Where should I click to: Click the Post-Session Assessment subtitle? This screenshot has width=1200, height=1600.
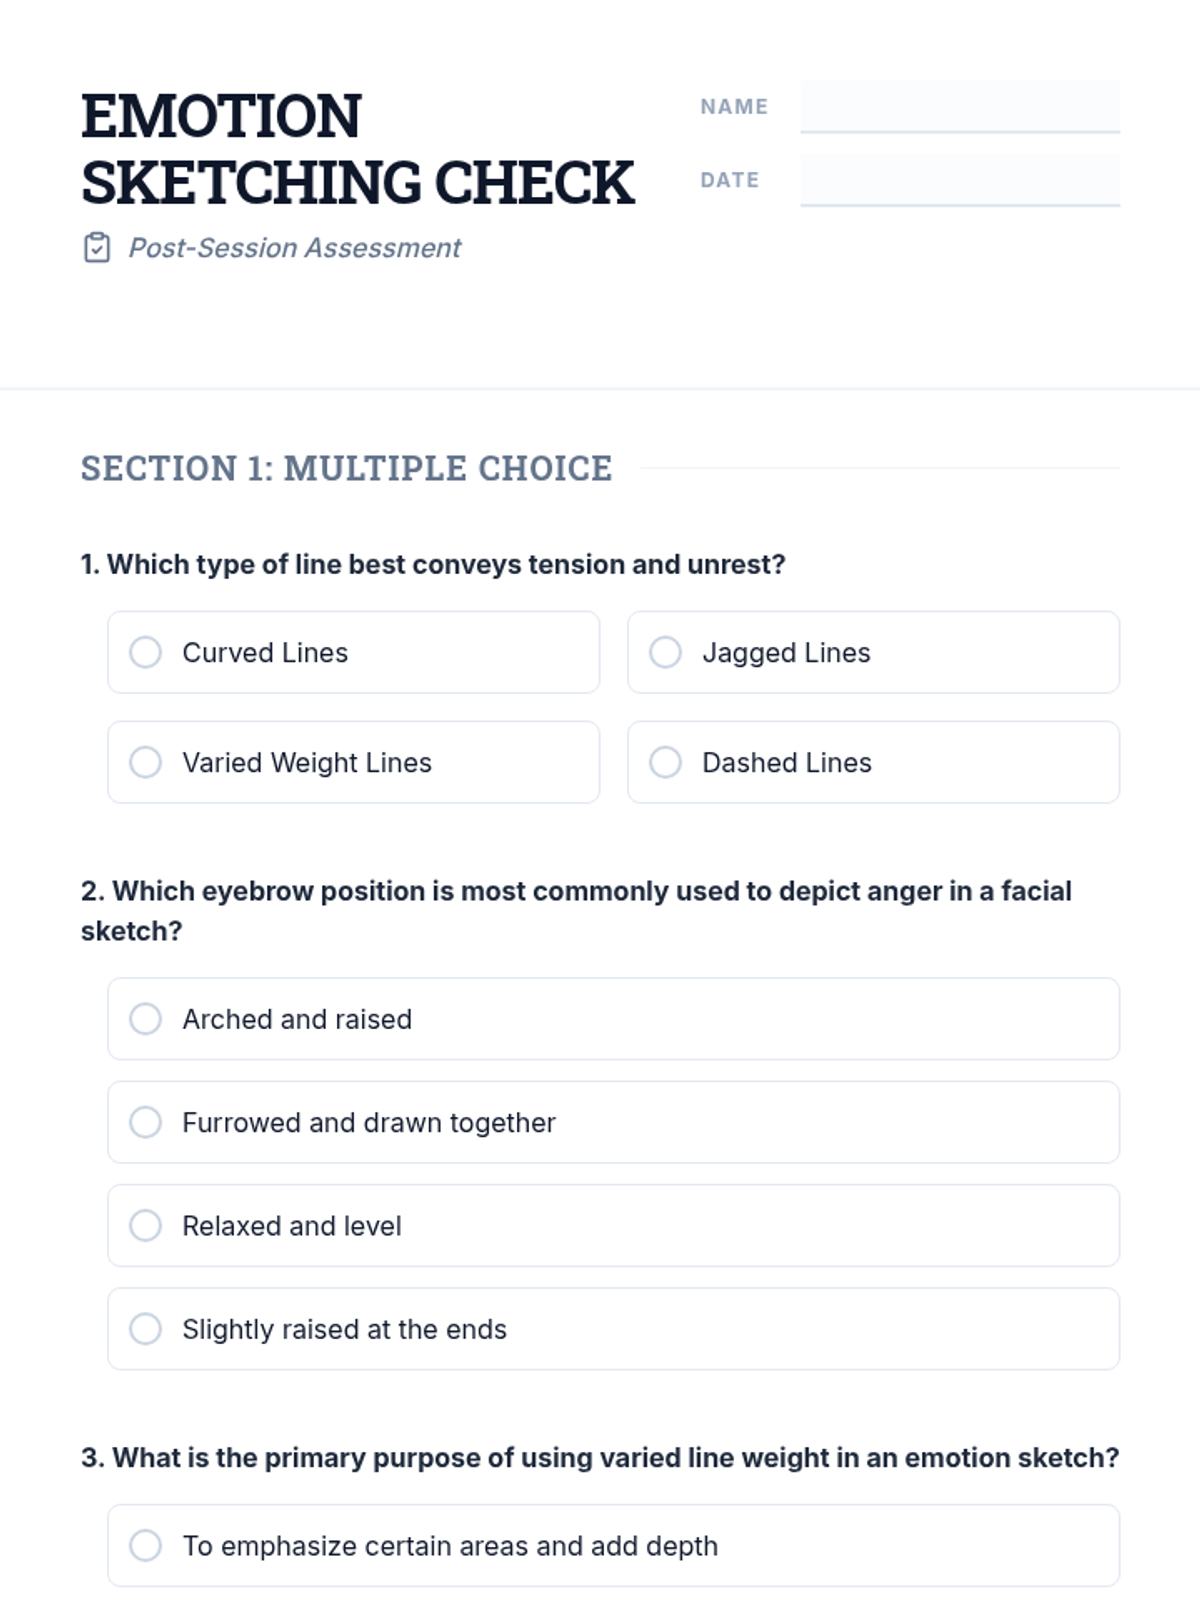(294, 248)
